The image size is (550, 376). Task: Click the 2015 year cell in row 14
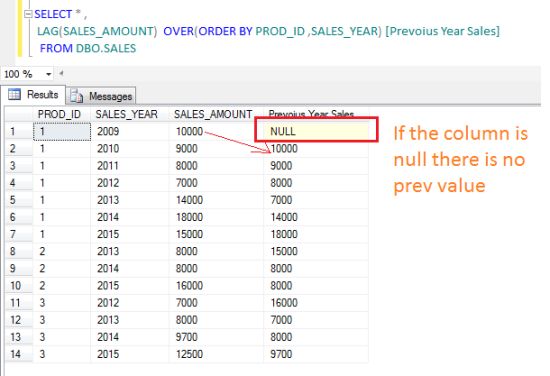(129, 354)
